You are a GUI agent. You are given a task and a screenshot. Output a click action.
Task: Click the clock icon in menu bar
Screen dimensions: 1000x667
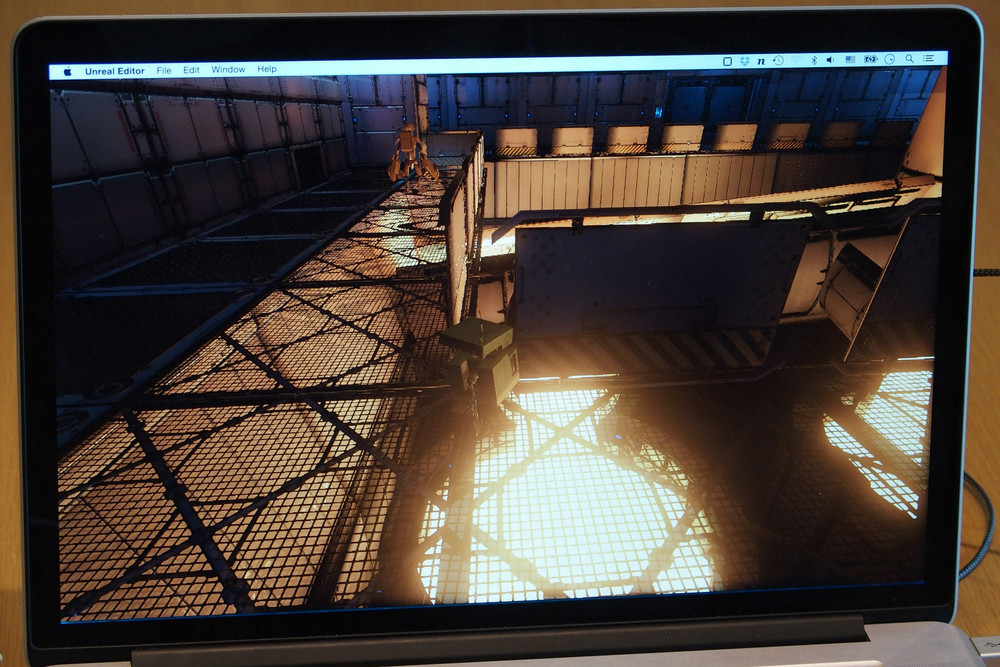(890, 59)
